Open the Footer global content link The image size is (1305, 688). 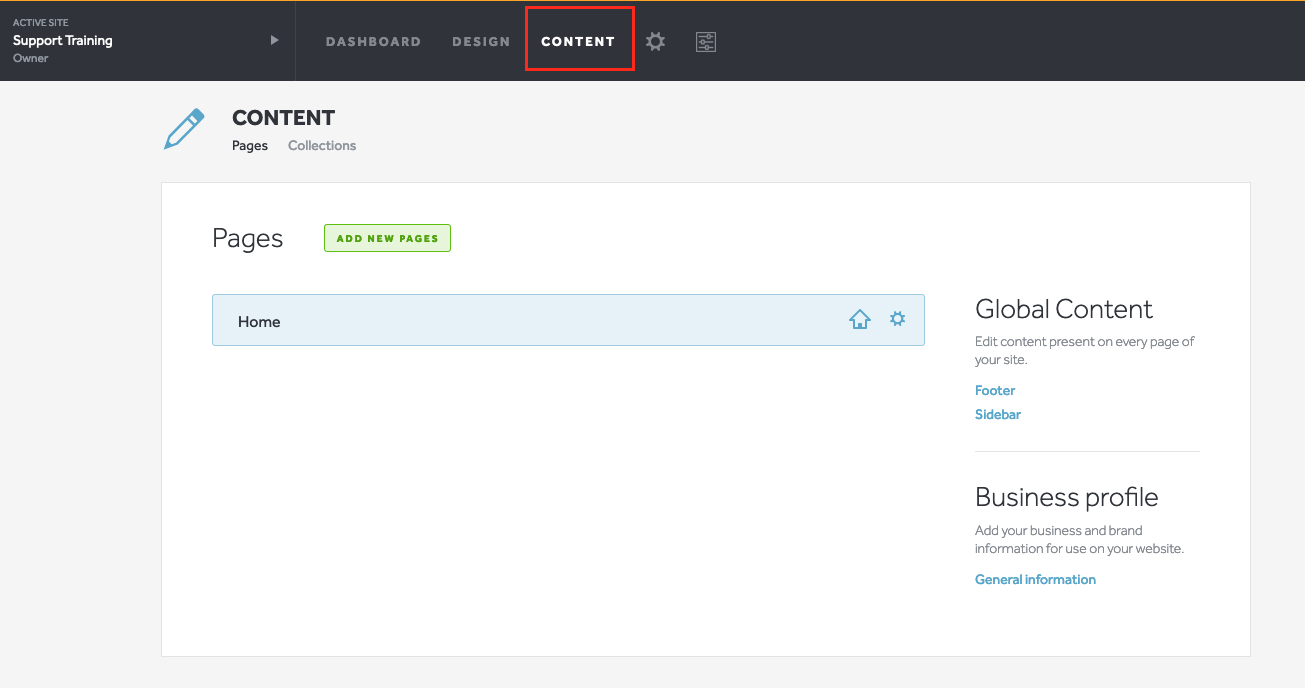(x=995, y=391)
